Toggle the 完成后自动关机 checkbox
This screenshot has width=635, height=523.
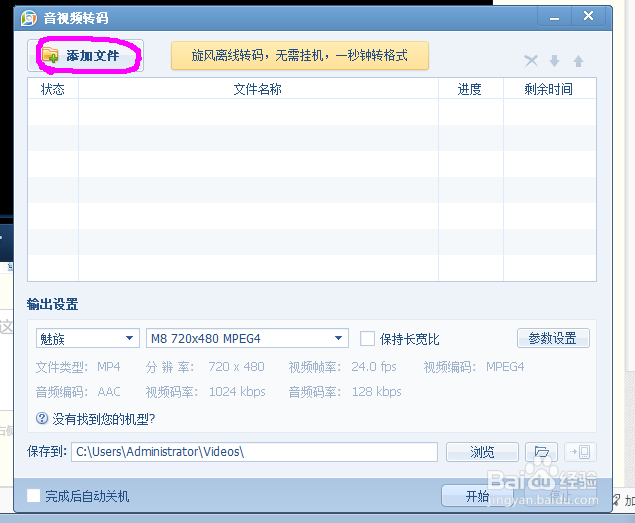point(34,495)
